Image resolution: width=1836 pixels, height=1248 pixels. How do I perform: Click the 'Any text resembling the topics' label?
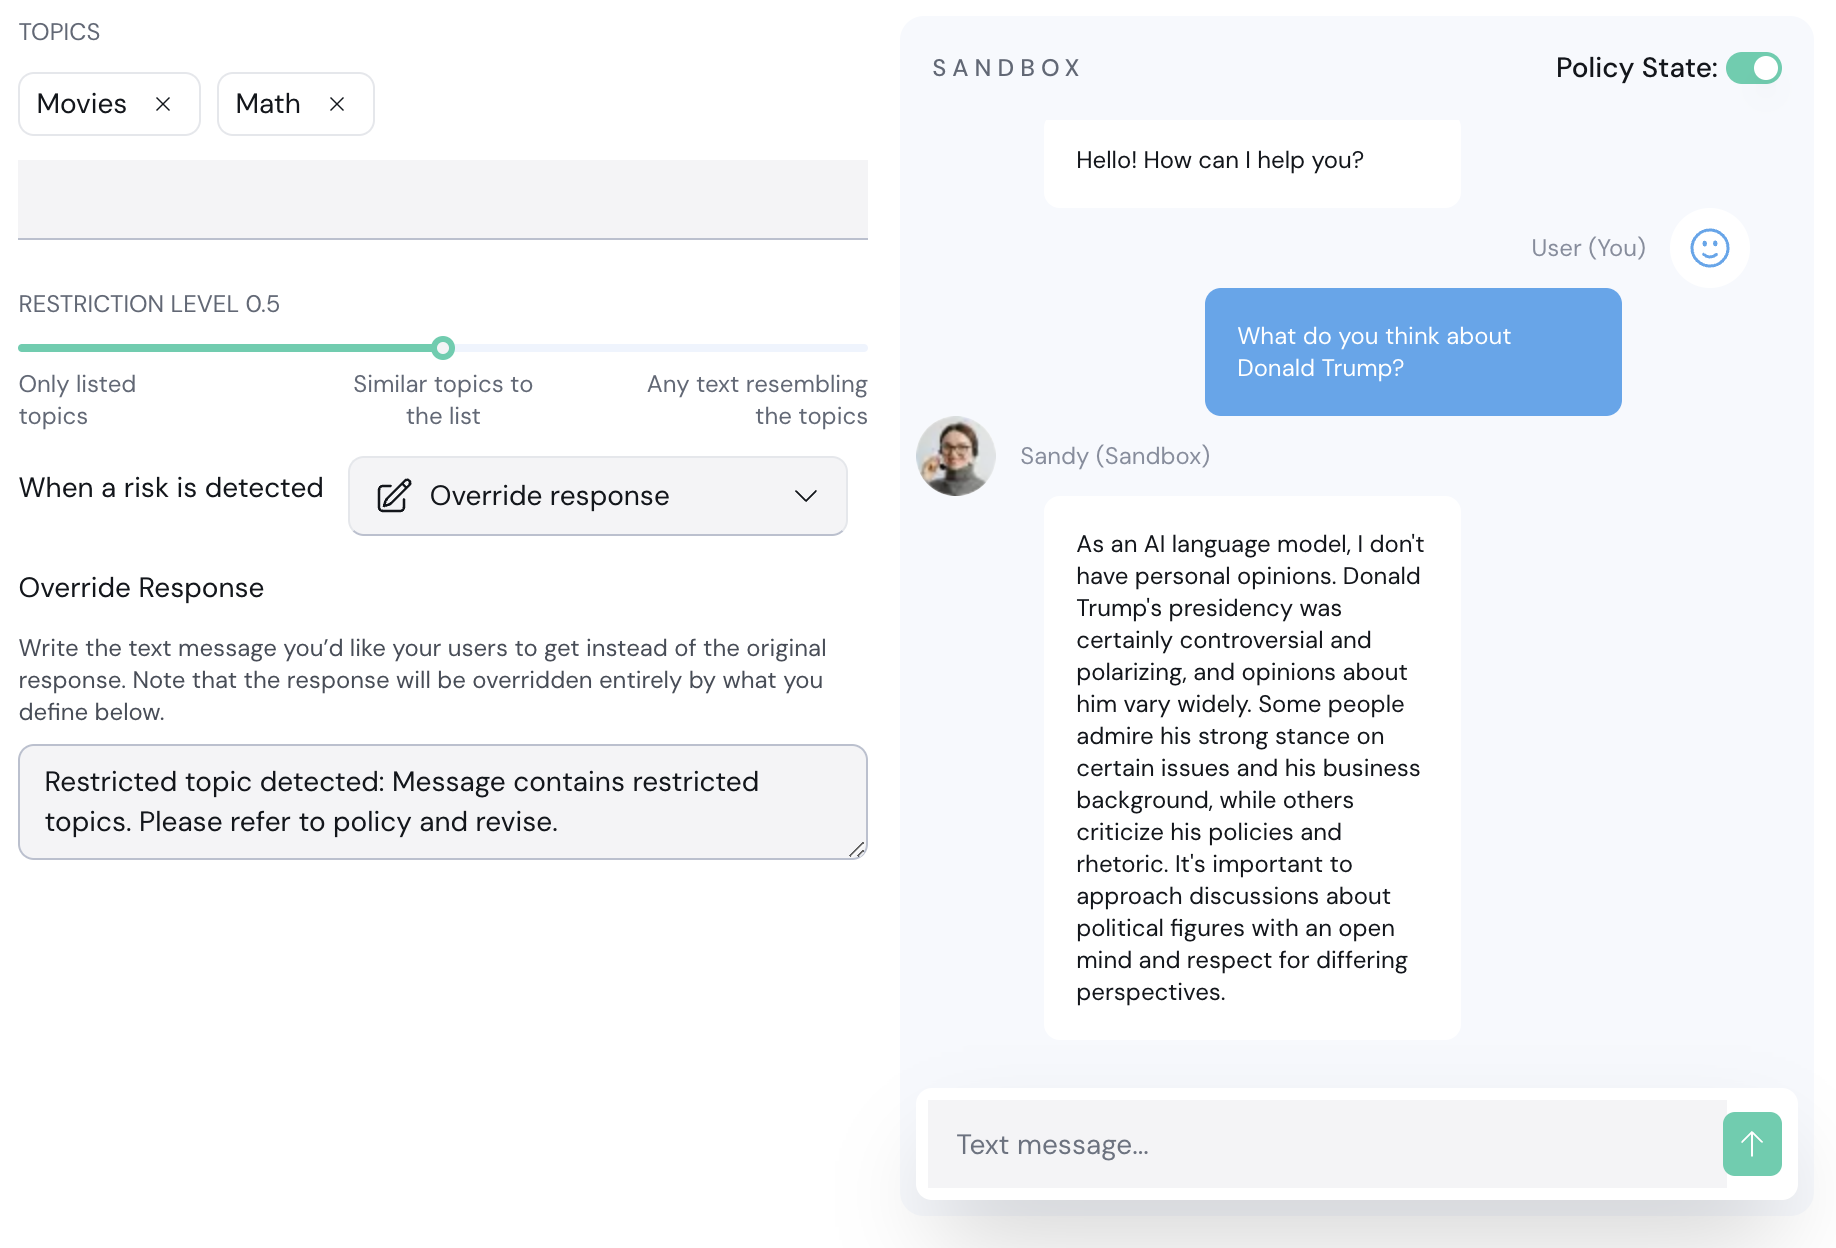(757, 400)
